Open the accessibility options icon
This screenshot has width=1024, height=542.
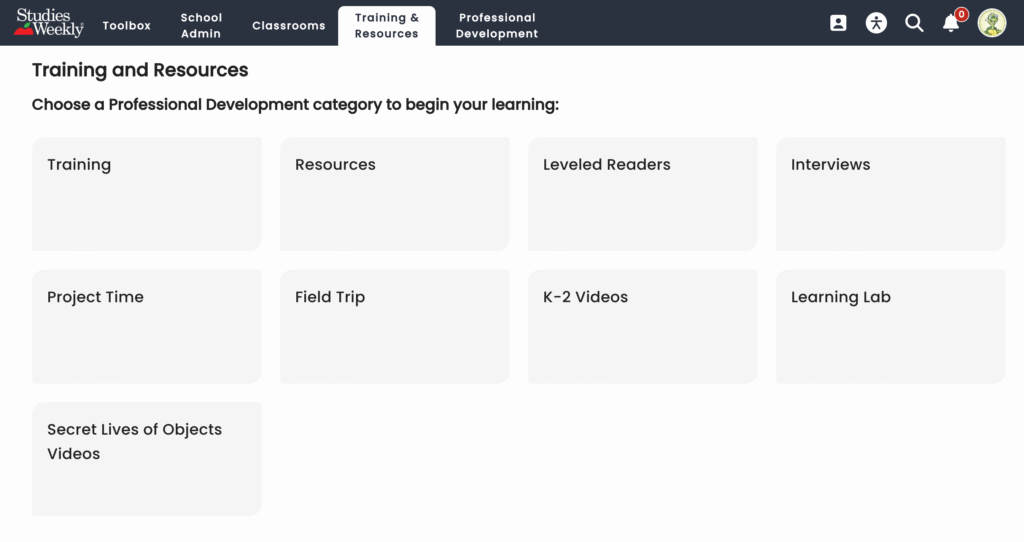click(x=876, y=24)
